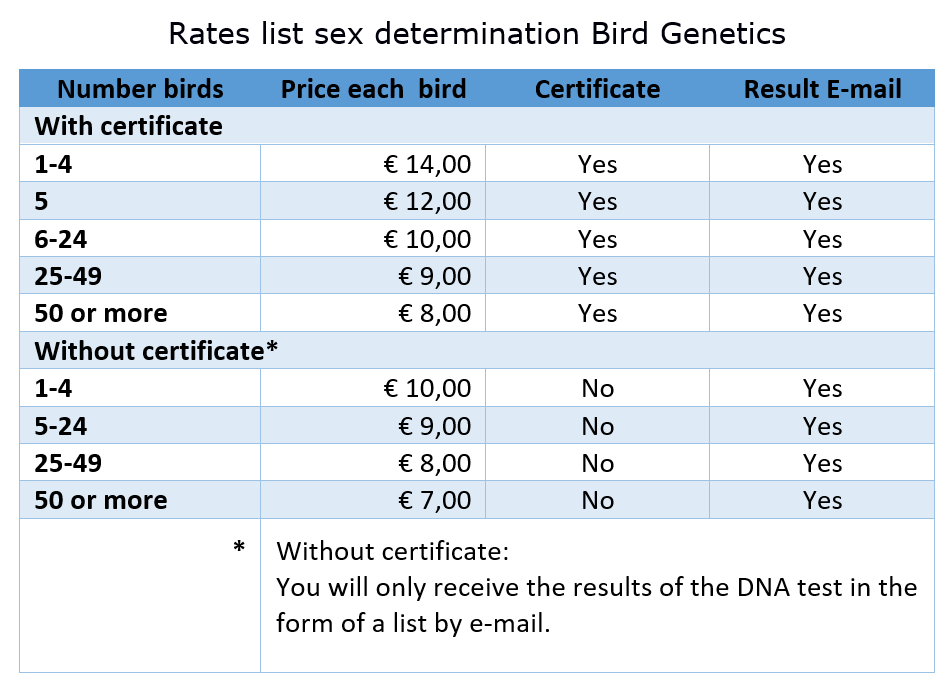Select the 'Without certificate*' section row
Image resolution: width=945 pixels, height=677 pixels.
477,350
